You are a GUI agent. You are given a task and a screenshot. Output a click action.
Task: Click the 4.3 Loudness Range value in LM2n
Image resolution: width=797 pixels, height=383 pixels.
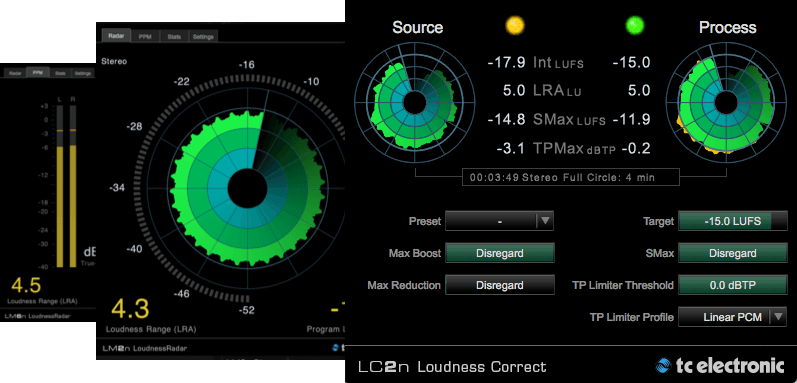pos(130,309)
